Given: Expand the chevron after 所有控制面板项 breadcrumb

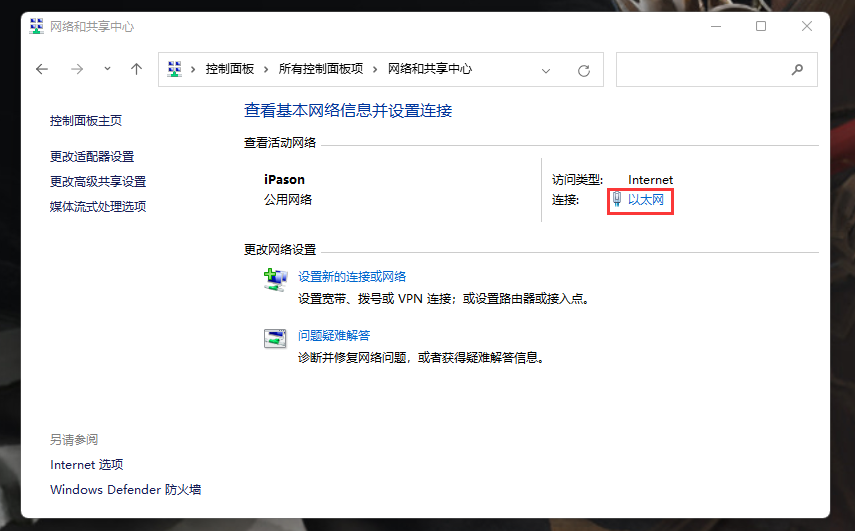Looking at the screenshot, I should (376, 70).
